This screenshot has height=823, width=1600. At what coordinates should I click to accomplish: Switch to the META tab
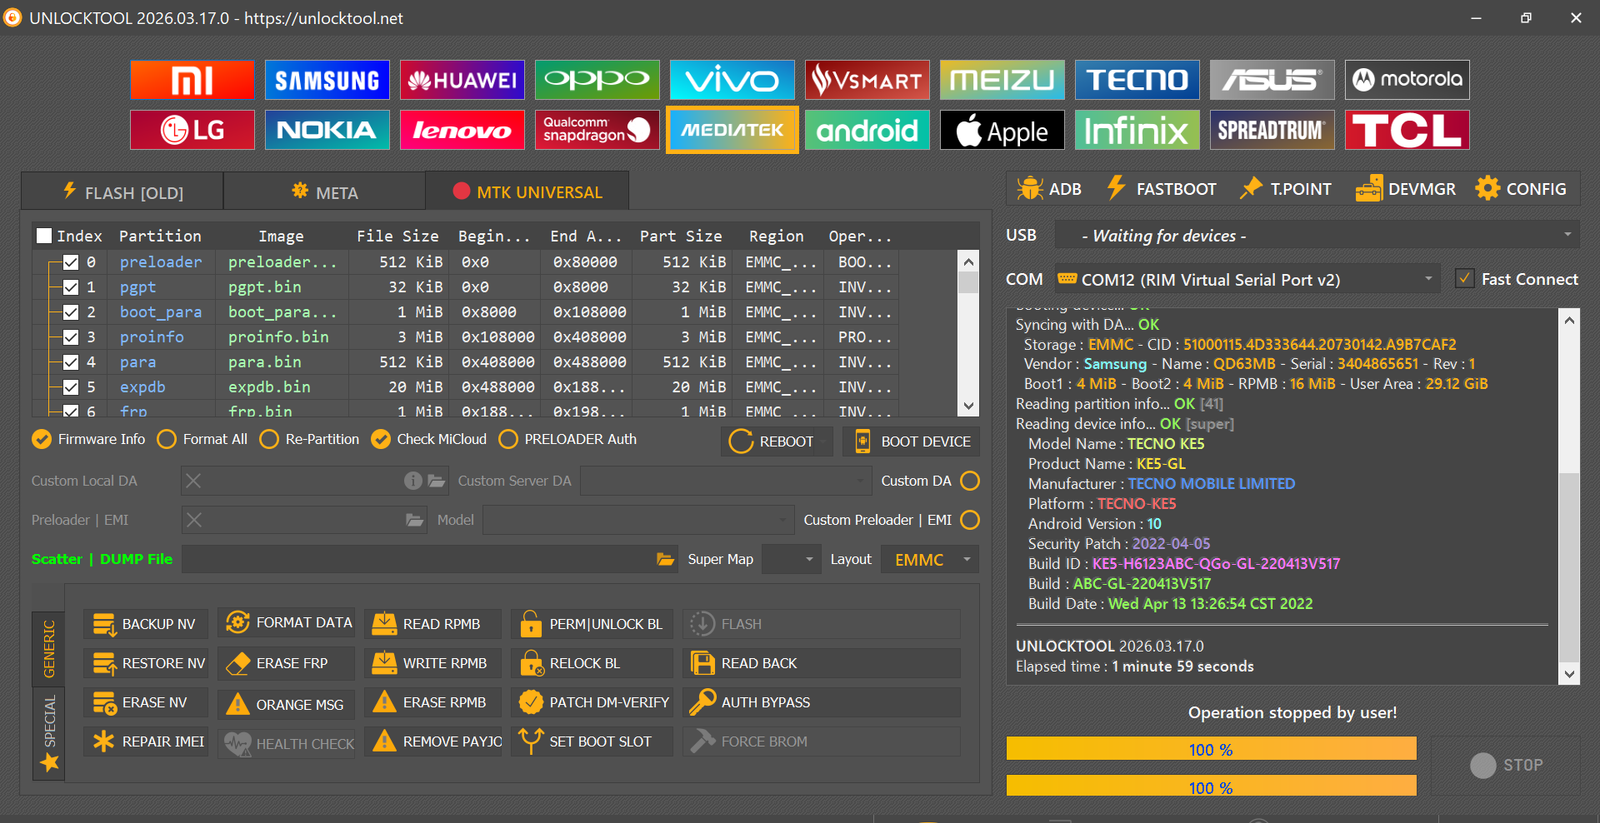coord(325,192)
